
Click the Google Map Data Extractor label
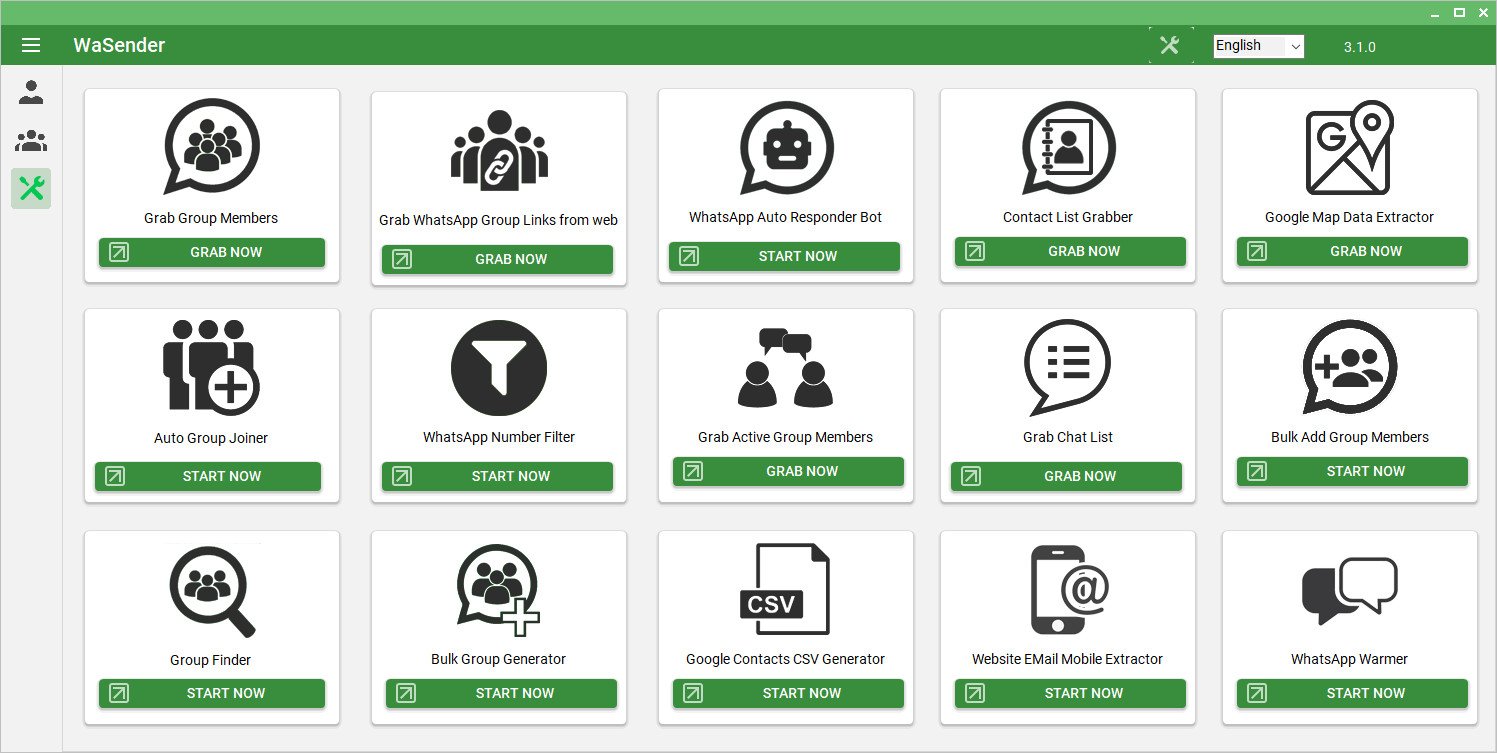click(1349, 217)
